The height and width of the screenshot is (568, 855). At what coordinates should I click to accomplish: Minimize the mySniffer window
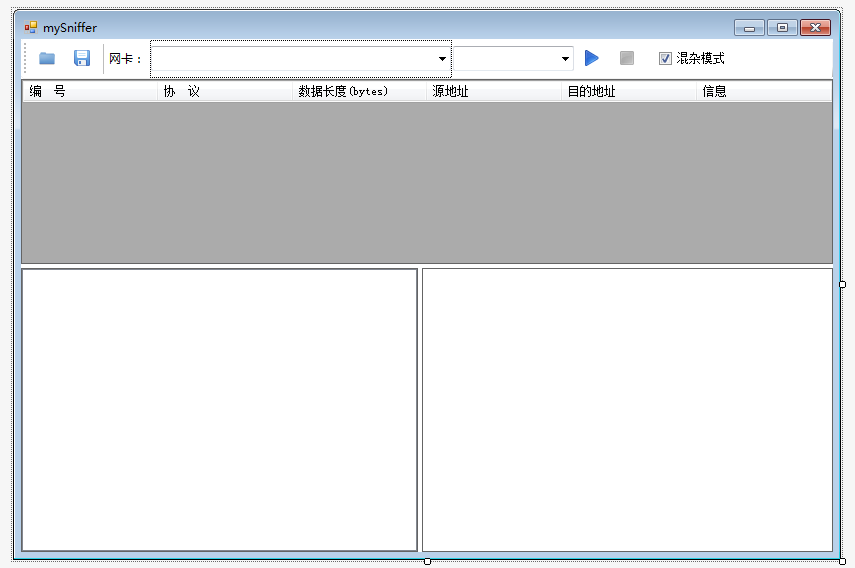coord(749,27)
